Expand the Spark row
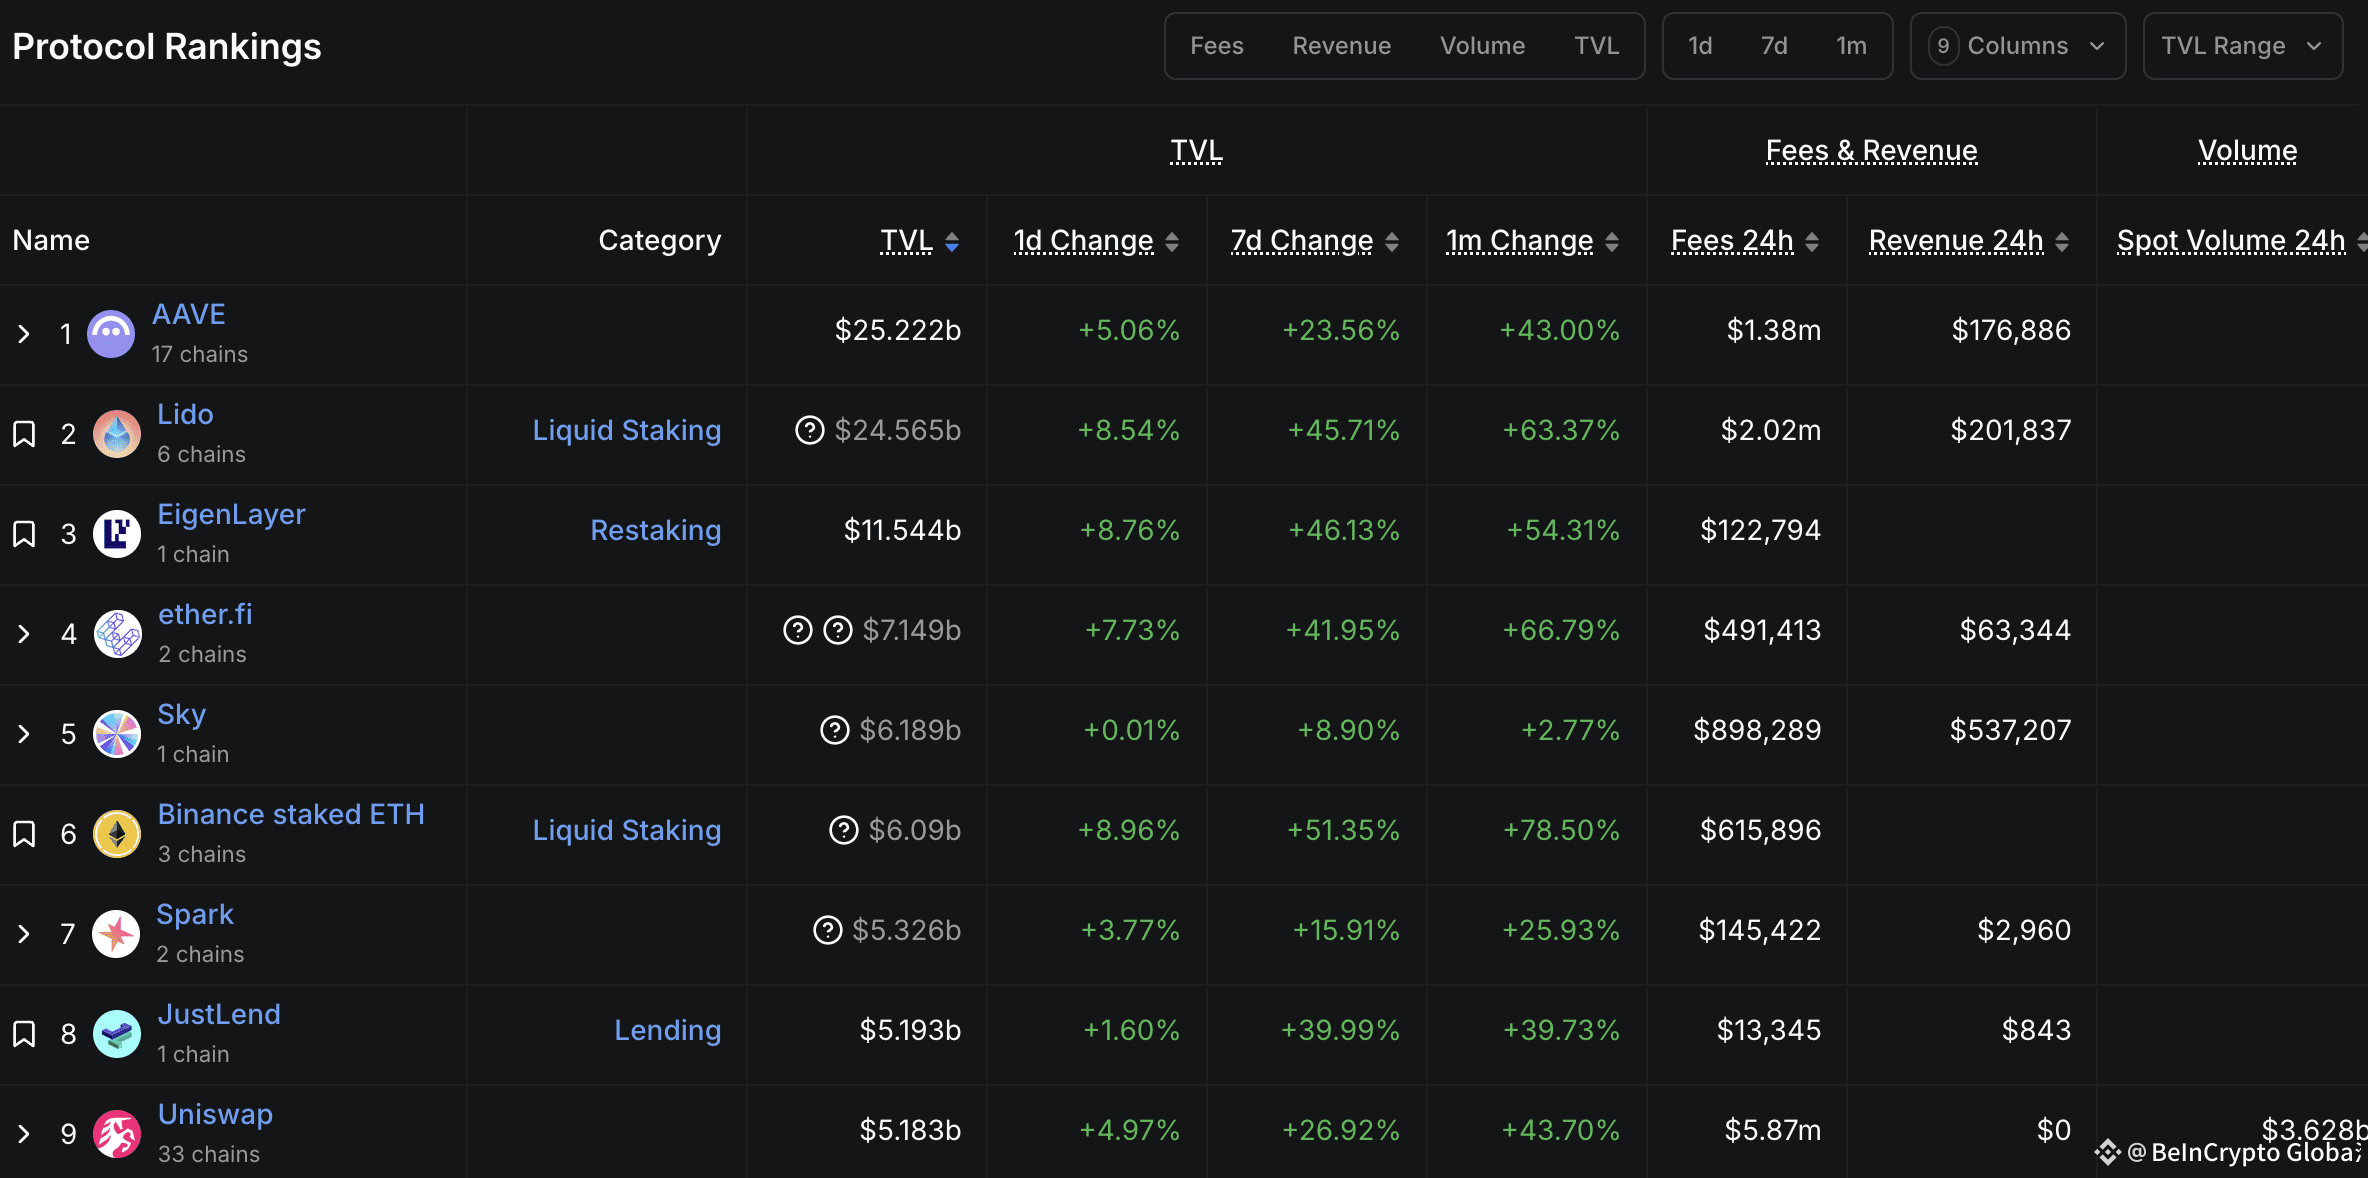 (24, 934)
